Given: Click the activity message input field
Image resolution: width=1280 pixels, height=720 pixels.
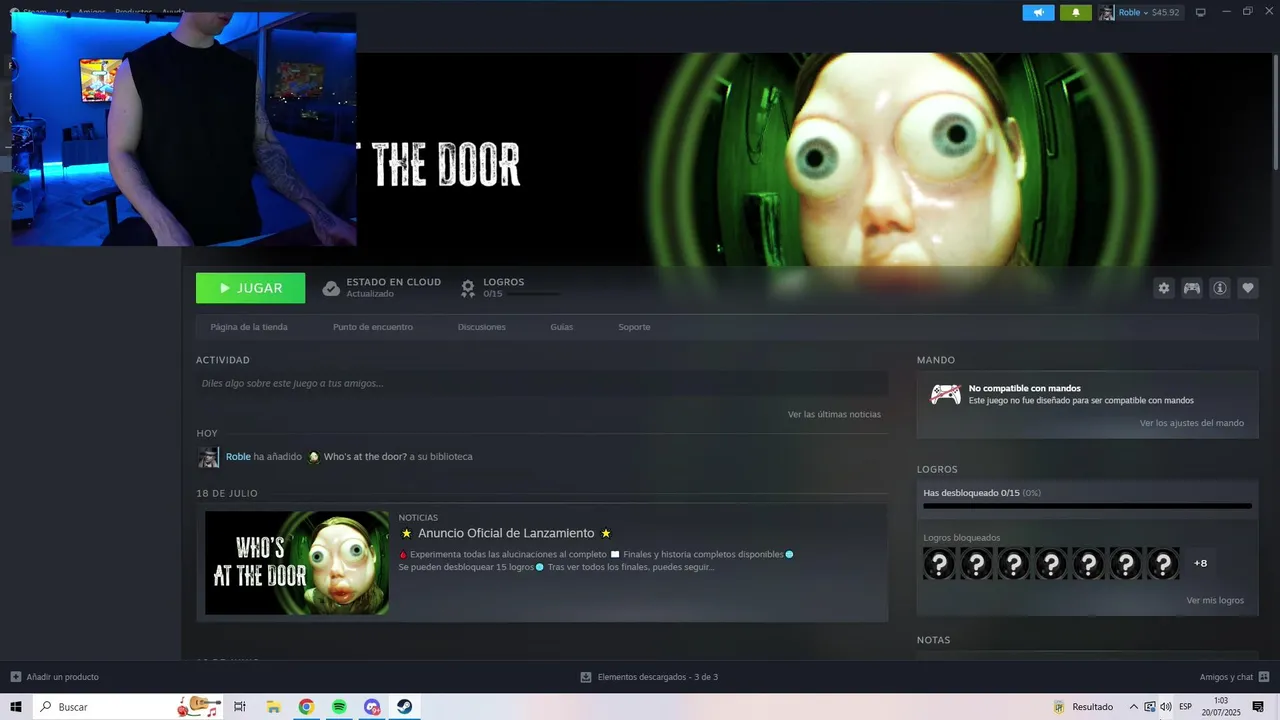Looking at the screenshot, I should pyautogui.click(x=541, y=383).
